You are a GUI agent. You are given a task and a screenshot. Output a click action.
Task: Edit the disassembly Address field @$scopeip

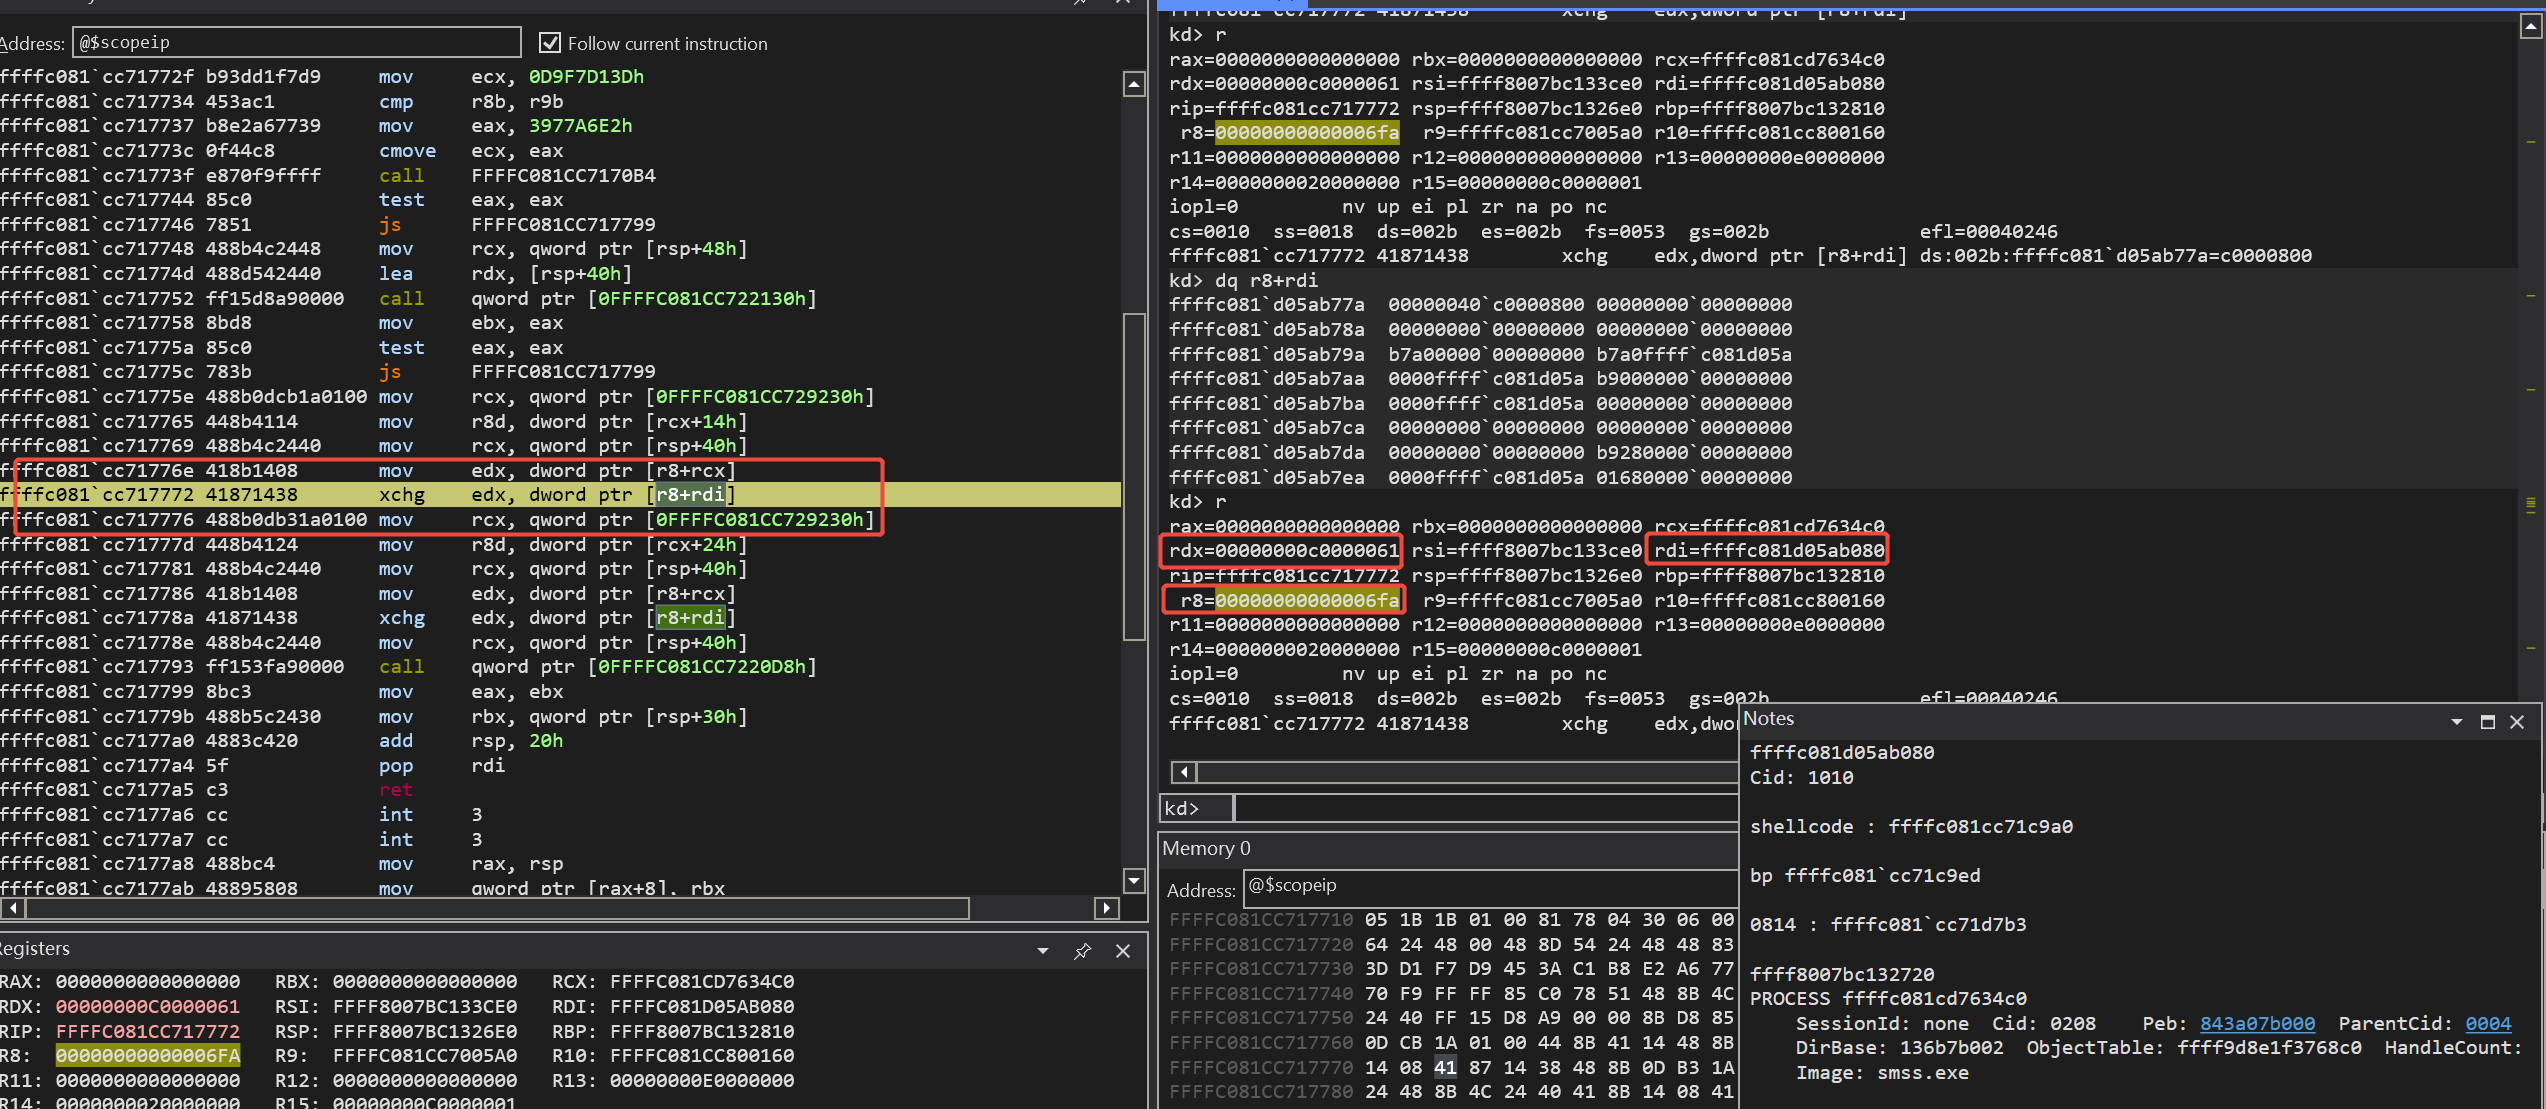(296, 42)
